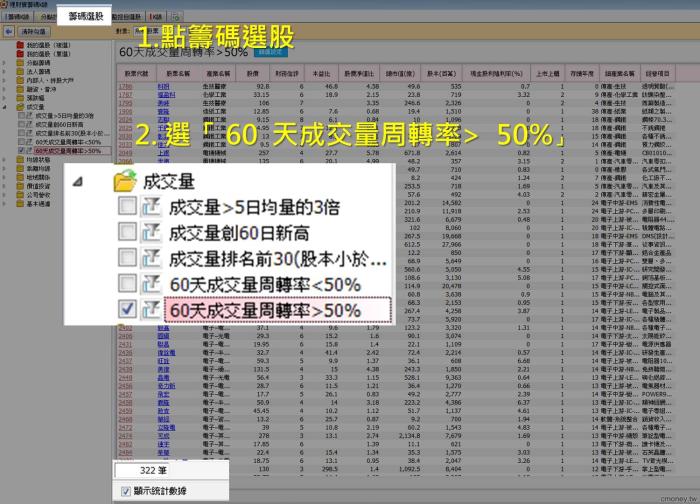Click the red folder icon for 我的選股（複選）
Screen dimensions: 700x504
pos(20,45)
